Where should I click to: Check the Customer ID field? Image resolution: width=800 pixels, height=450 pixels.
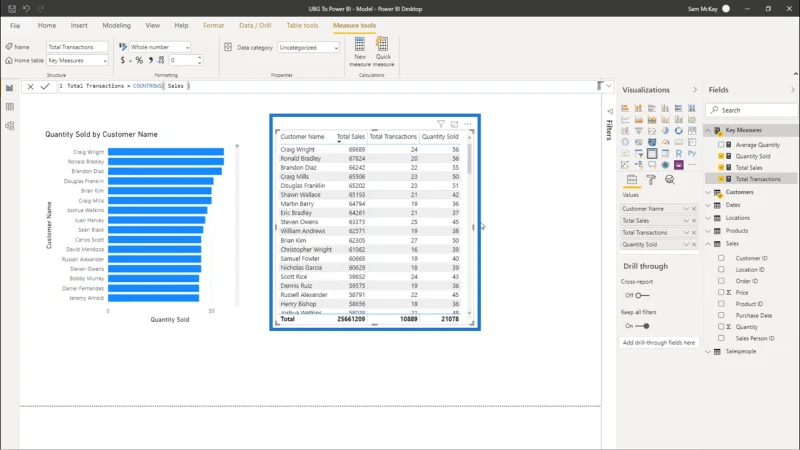coord(721,258)
